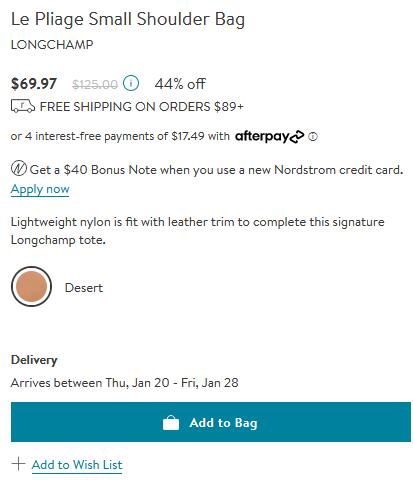The image size is (413, 499).
Task: Click the crossed-out $125.00 original price
Action: click(x=95, y=84)
